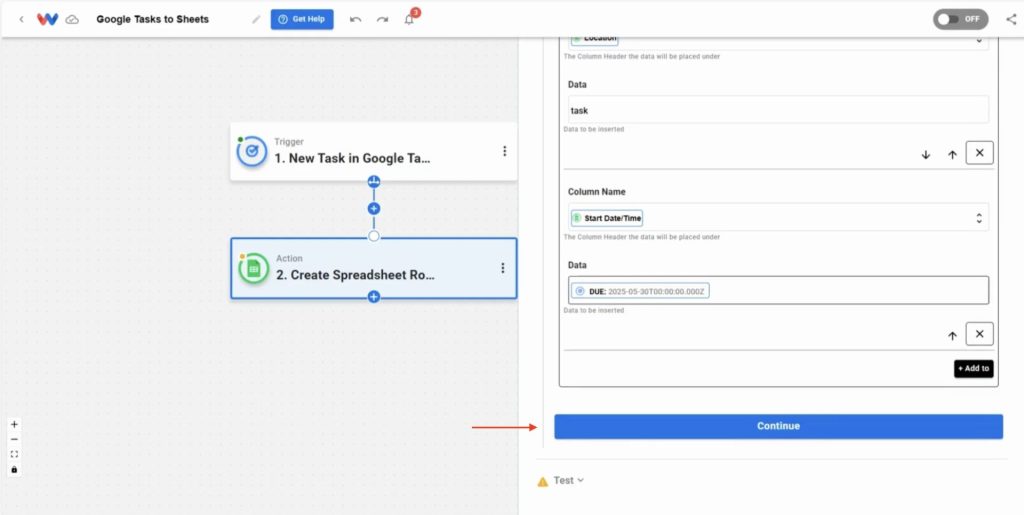
Task: Undo the last change
Action: (355, 20)
